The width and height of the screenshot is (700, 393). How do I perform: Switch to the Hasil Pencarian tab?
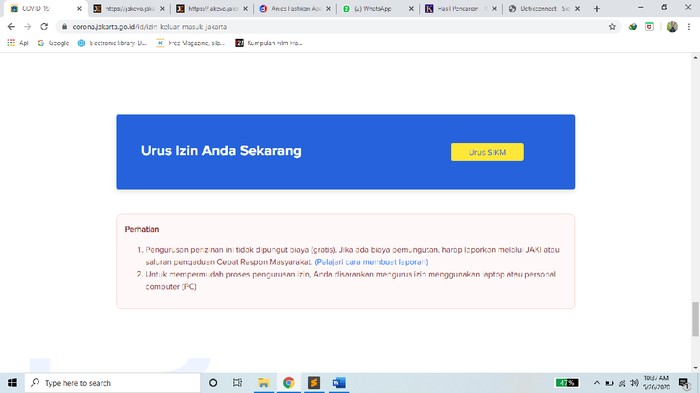[461, 8]
